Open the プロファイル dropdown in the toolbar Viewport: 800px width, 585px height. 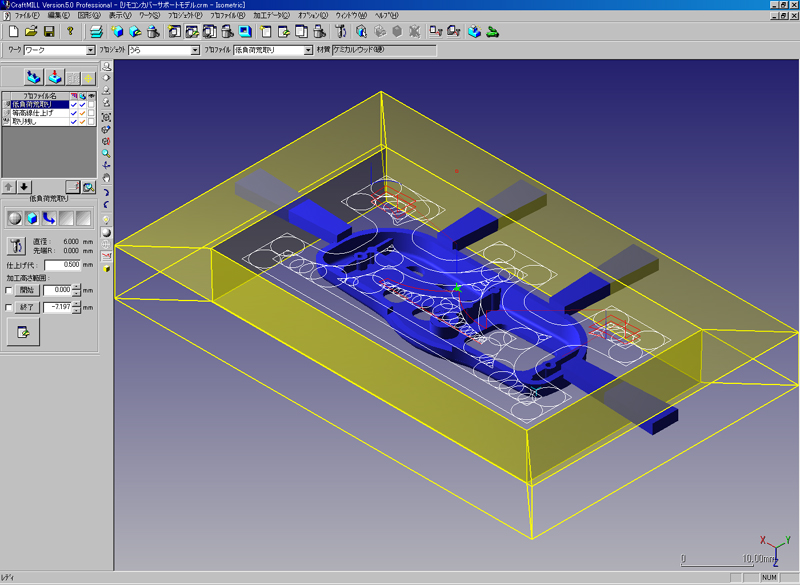point(307,50)
